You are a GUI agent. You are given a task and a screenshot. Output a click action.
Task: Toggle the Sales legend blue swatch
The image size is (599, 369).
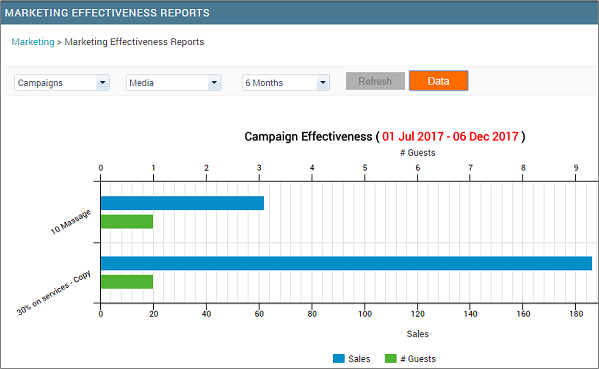339,359
